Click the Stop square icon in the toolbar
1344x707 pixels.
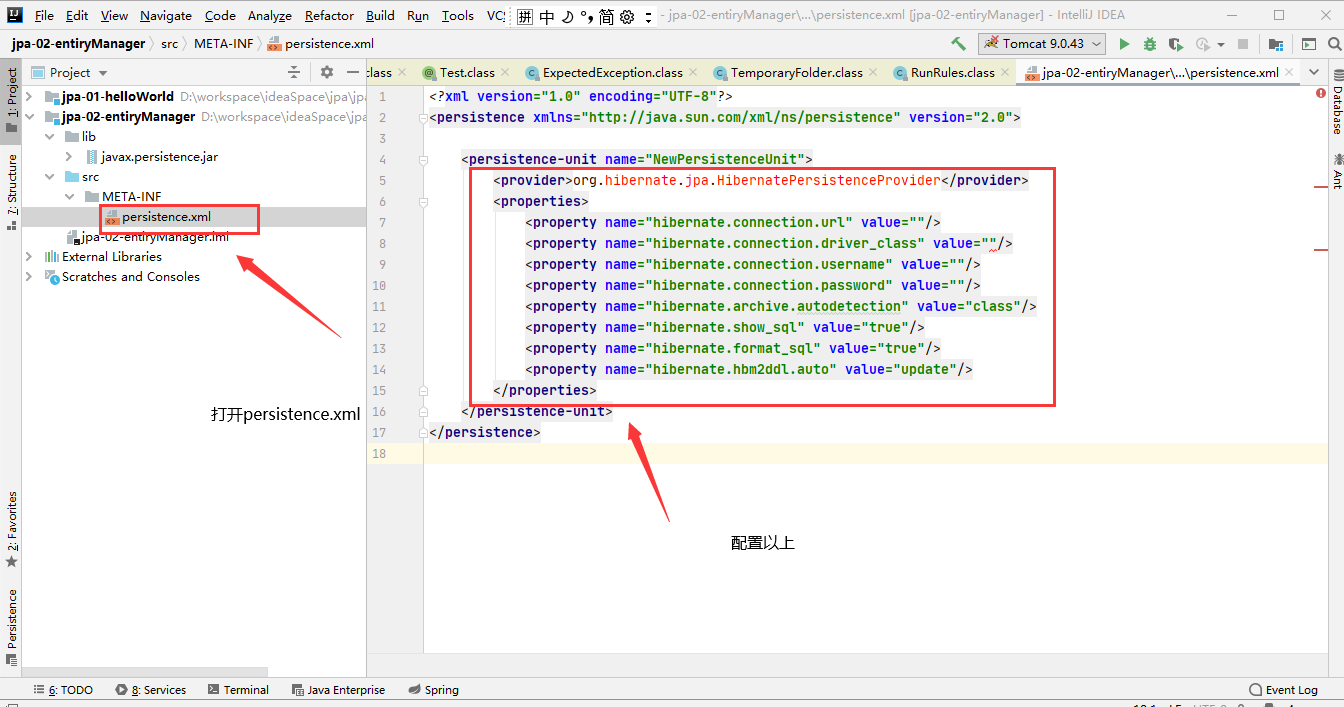1243,44
